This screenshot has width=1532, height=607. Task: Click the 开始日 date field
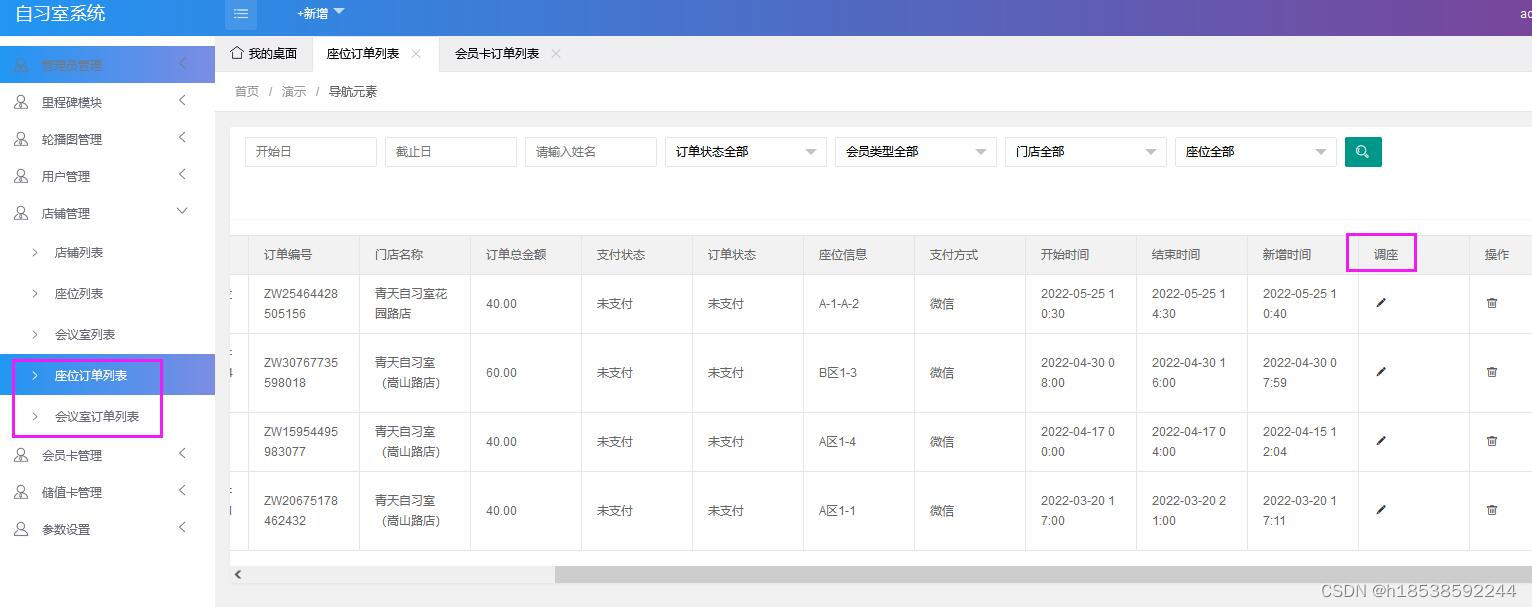tap(311, 152)
